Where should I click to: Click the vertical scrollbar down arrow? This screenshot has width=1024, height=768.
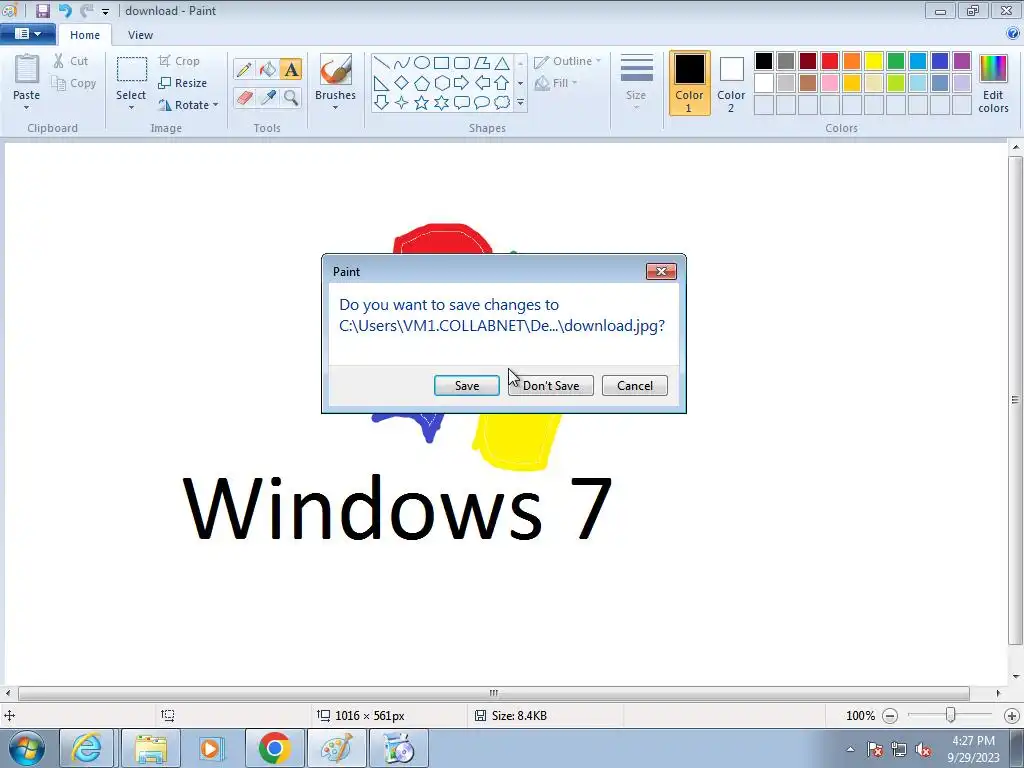pyautogui.click(x=1016, y=677)
